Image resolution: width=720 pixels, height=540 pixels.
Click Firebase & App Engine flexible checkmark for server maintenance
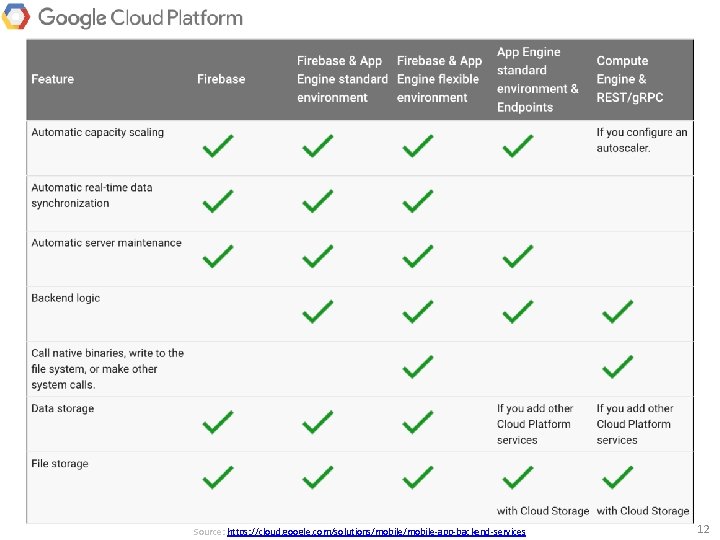(x=418, y=256)
